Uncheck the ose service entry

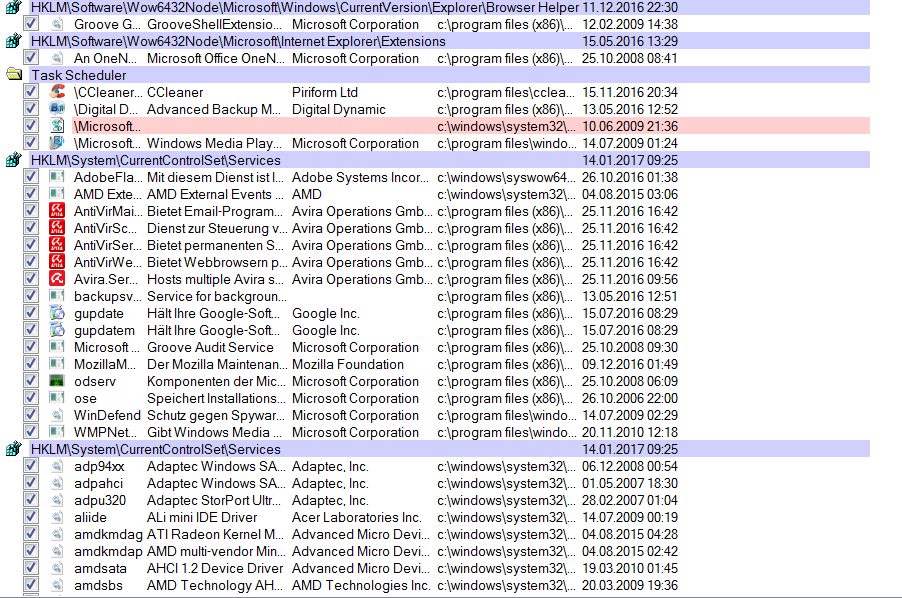tap(31, 398)
